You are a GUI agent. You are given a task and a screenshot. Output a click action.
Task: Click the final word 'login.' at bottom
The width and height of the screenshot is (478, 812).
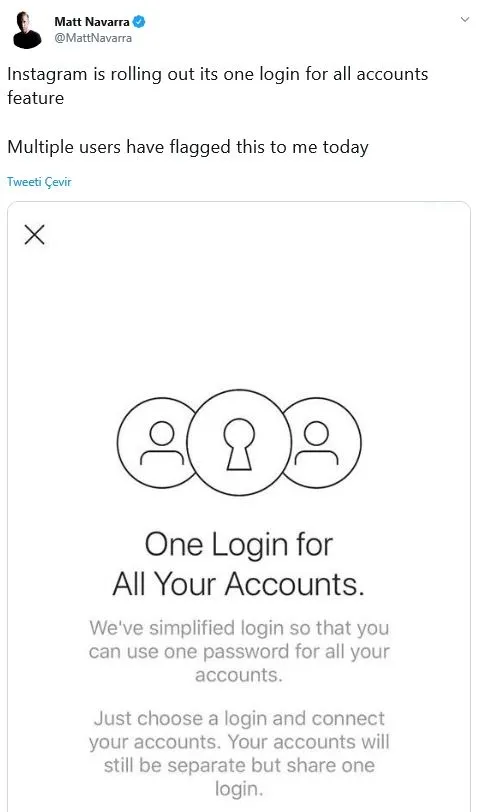coord(239,789)
